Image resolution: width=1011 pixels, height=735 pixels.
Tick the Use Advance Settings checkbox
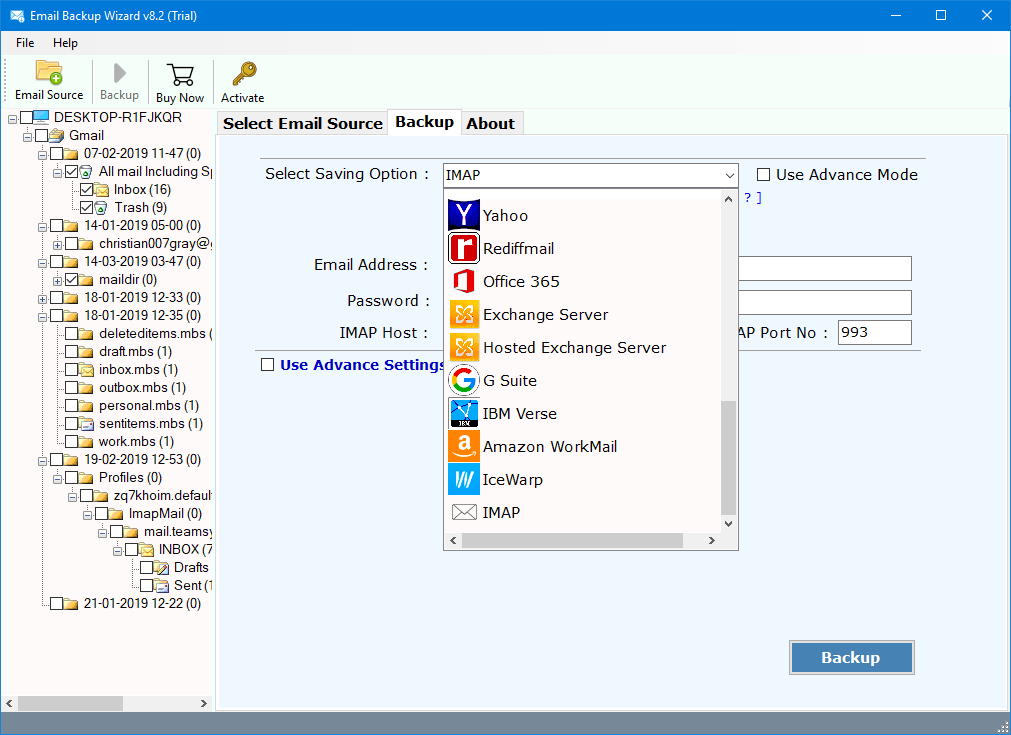268,365
